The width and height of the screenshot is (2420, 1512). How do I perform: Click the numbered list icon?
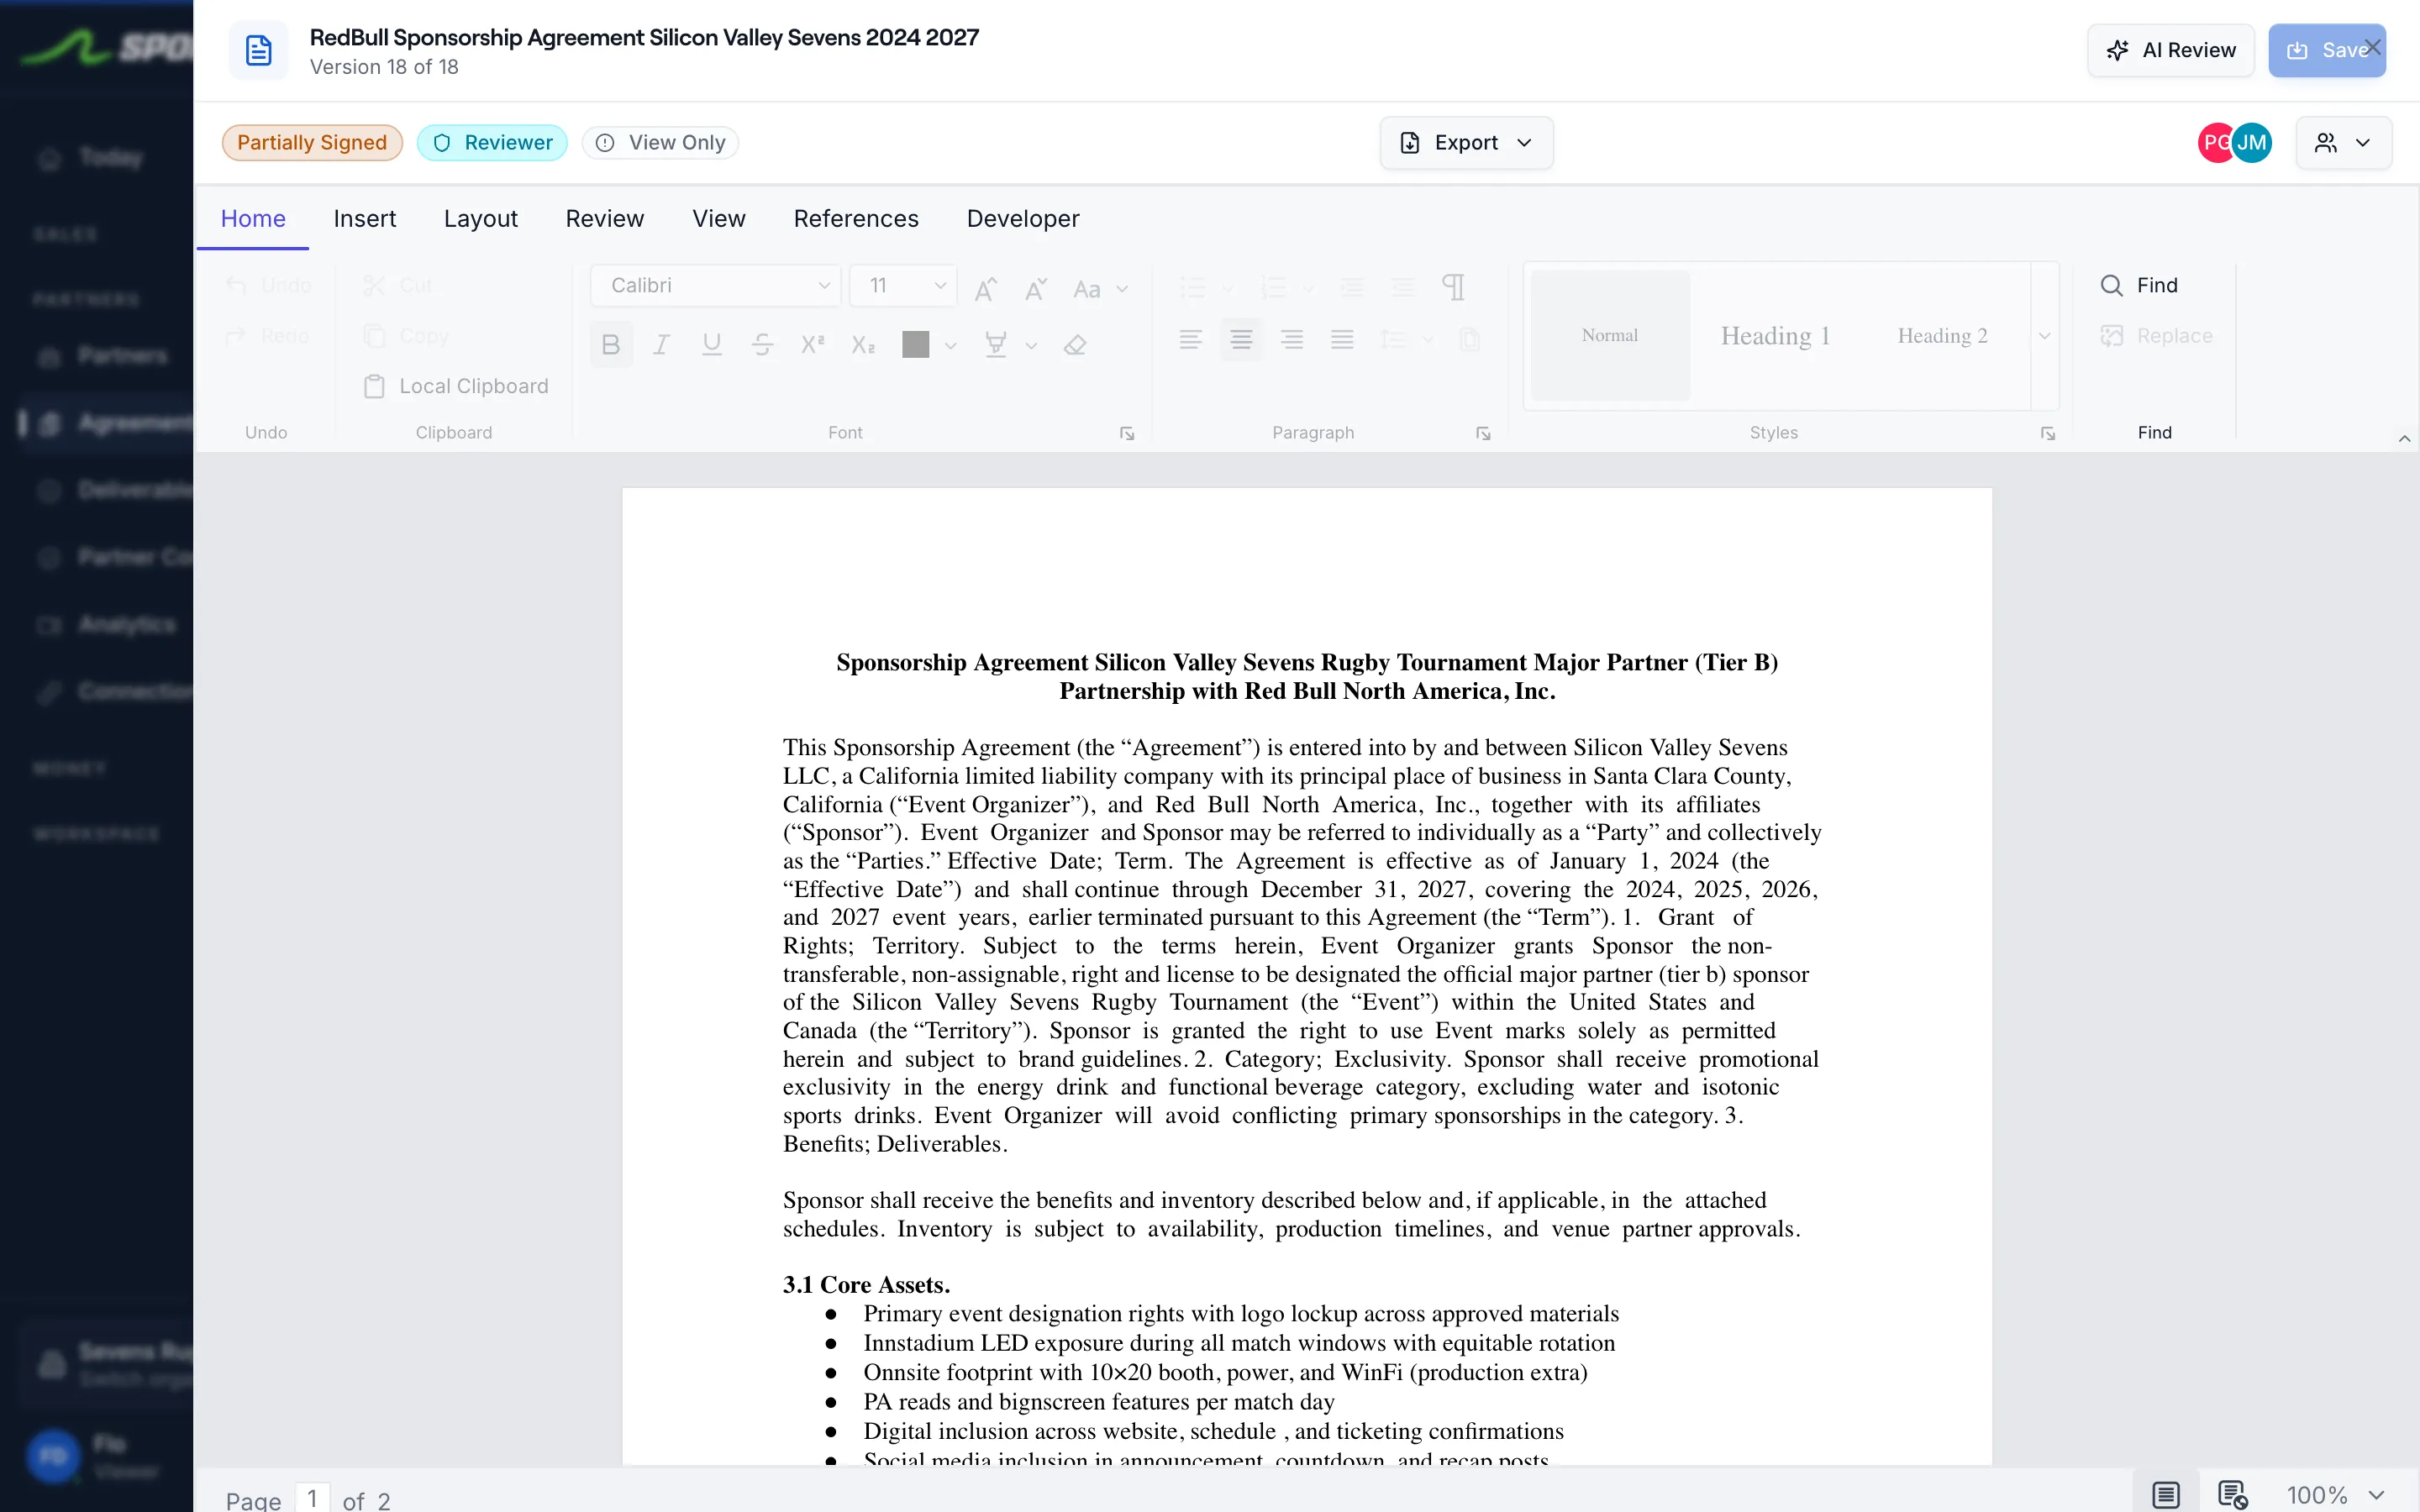pyautogui.click(x=1274, y=288)
